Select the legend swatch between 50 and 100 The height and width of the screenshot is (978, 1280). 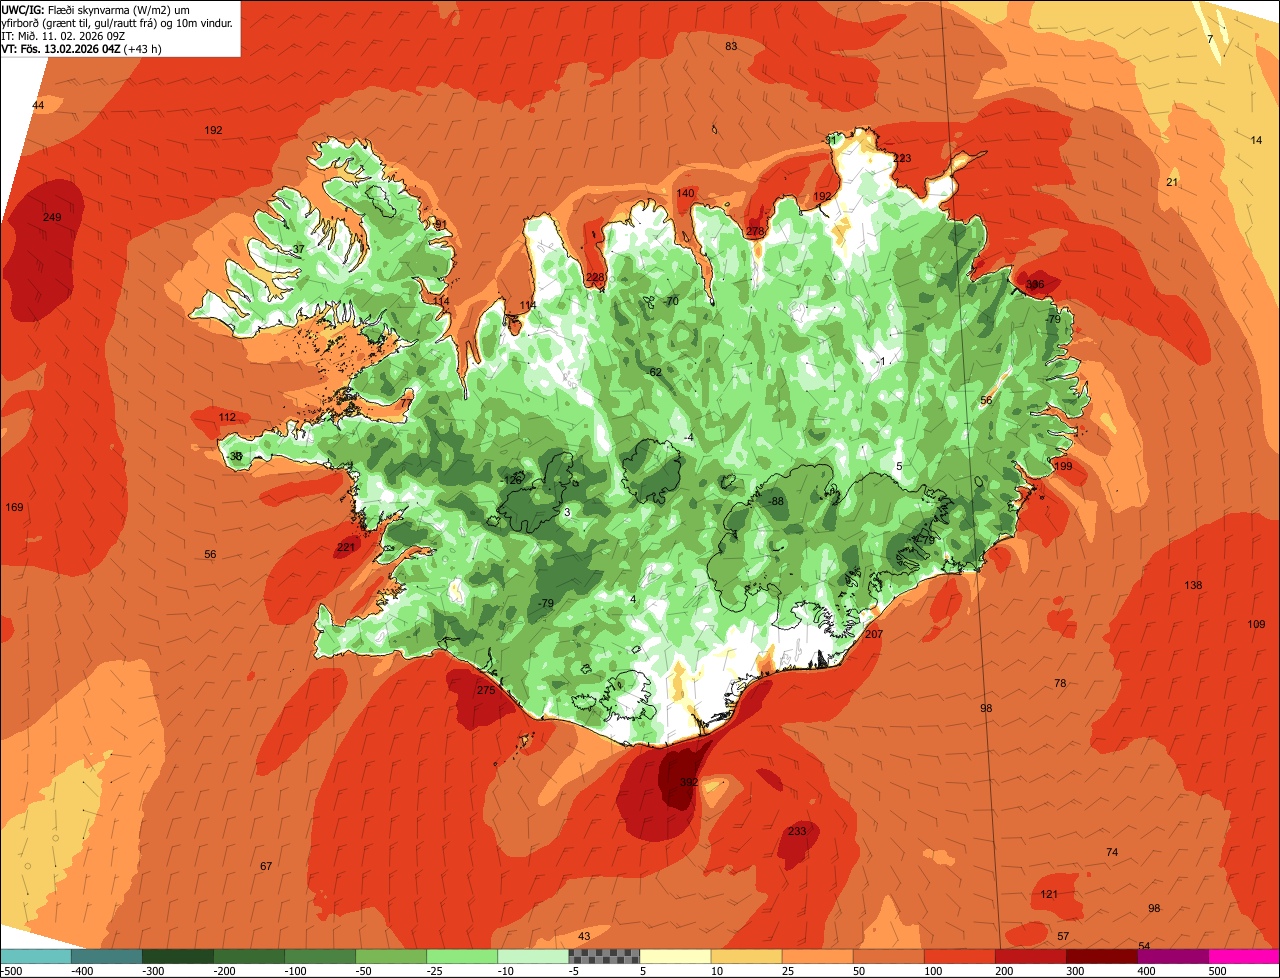(888, 957)
